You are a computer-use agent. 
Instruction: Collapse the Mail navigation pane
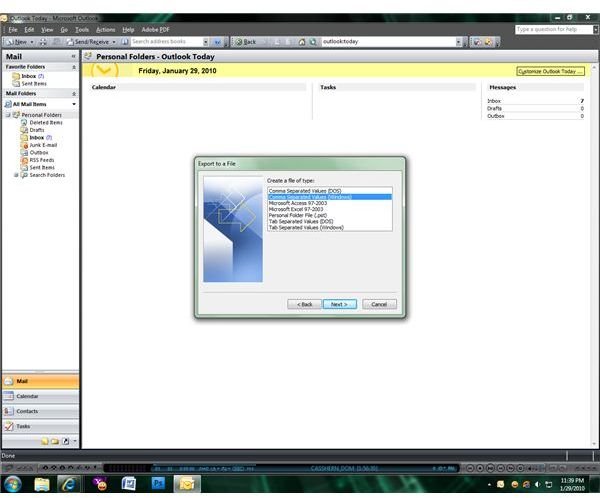coord(73,56)
